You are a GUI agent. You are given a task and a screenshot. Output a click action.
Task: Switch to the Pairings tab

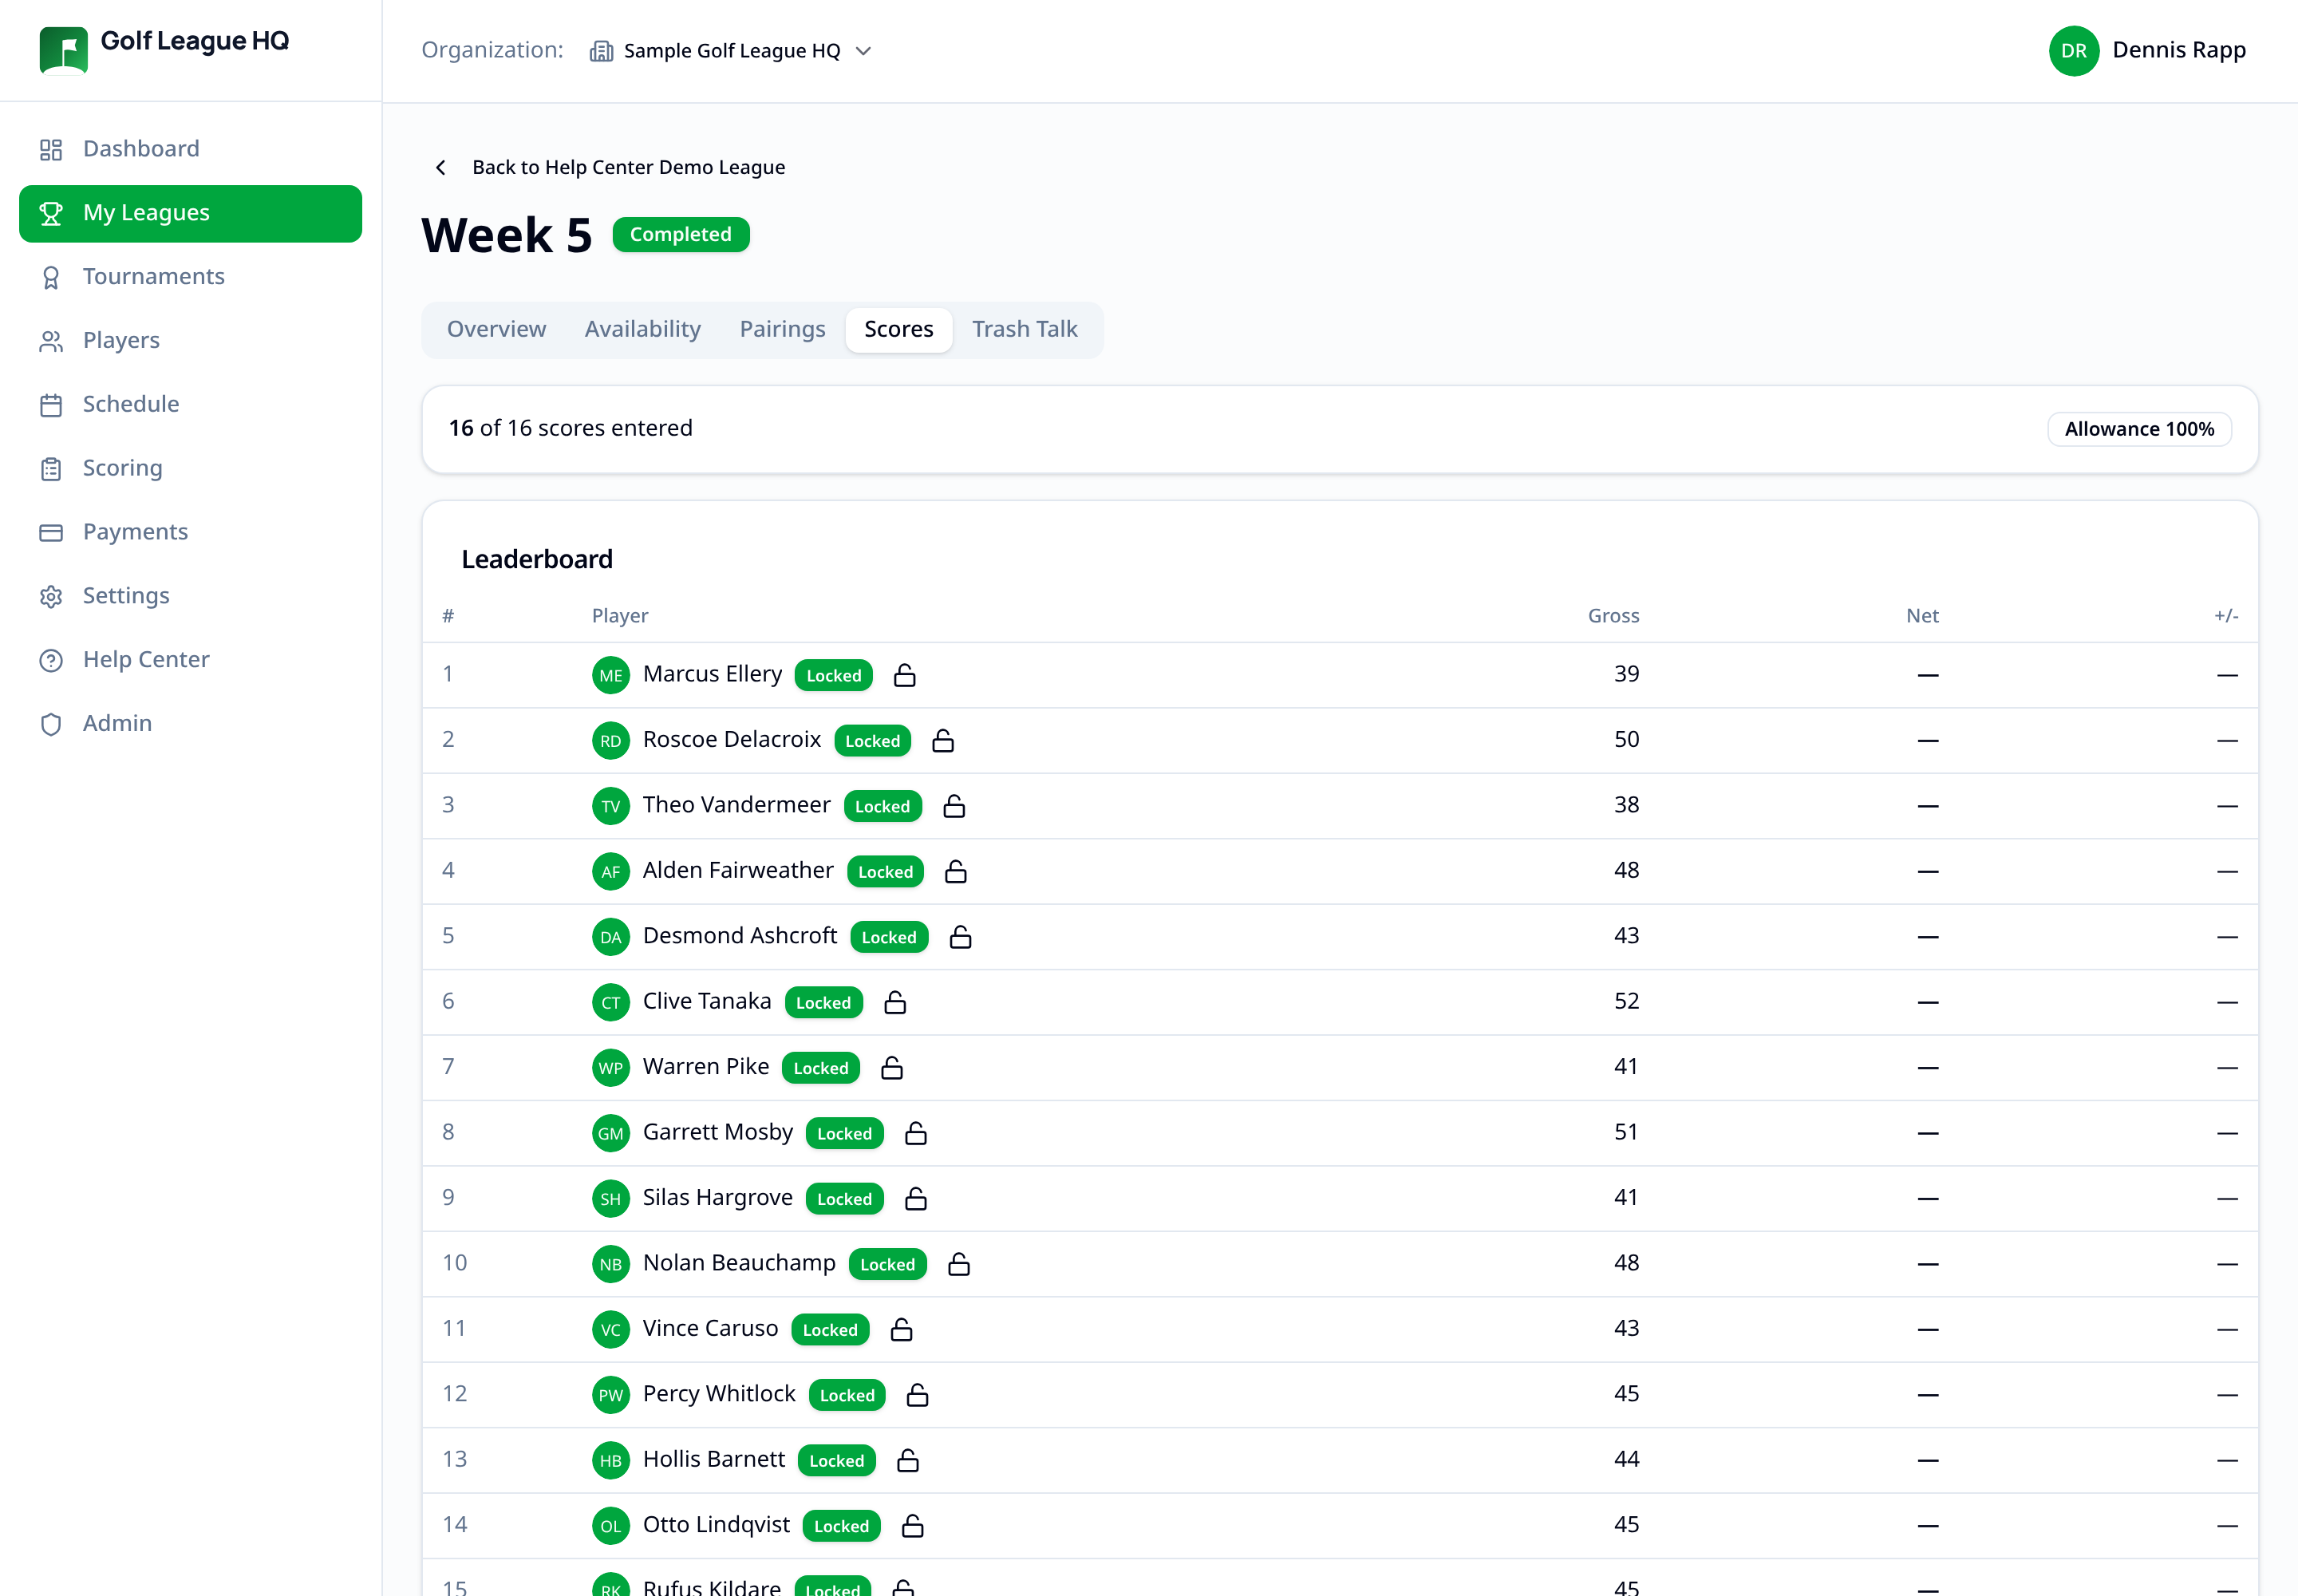tap(783, 330)
